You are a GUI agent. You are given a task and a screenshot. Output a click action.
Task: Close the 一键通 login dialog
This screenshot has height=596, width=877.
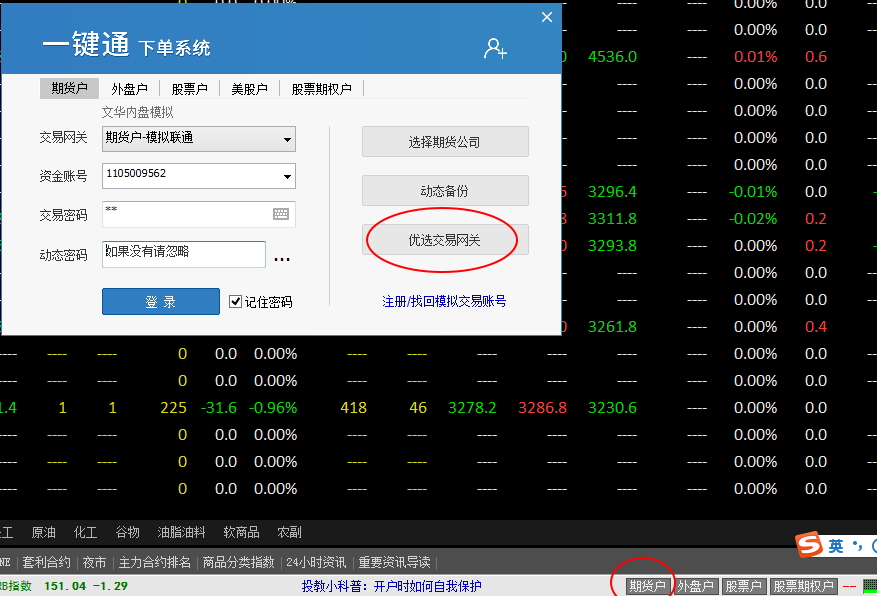[547, 17]
